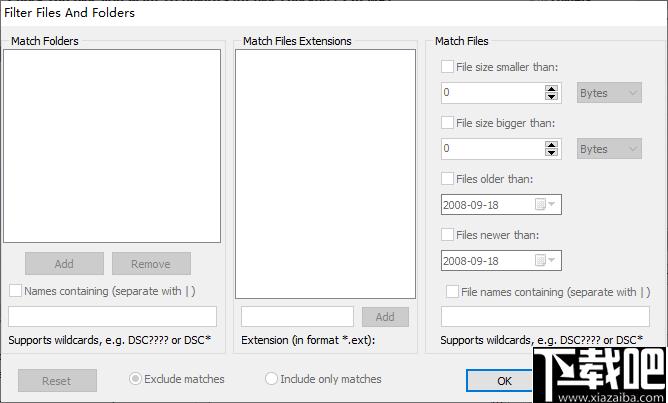Focus the extension input field
The height and width of the screenshot is (403, 668).
point(297,317)
